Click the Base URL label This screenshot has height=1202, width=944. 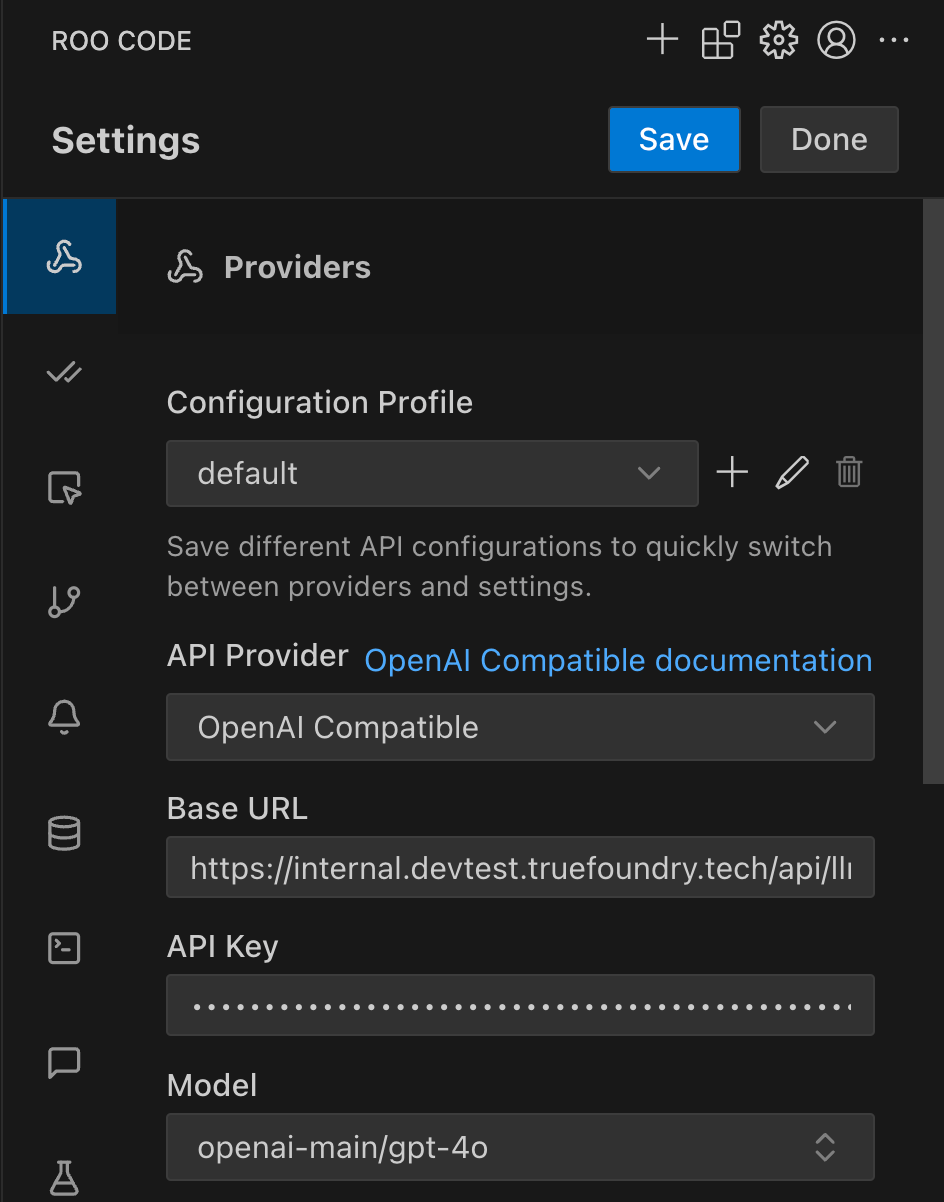tap(237, 808)
